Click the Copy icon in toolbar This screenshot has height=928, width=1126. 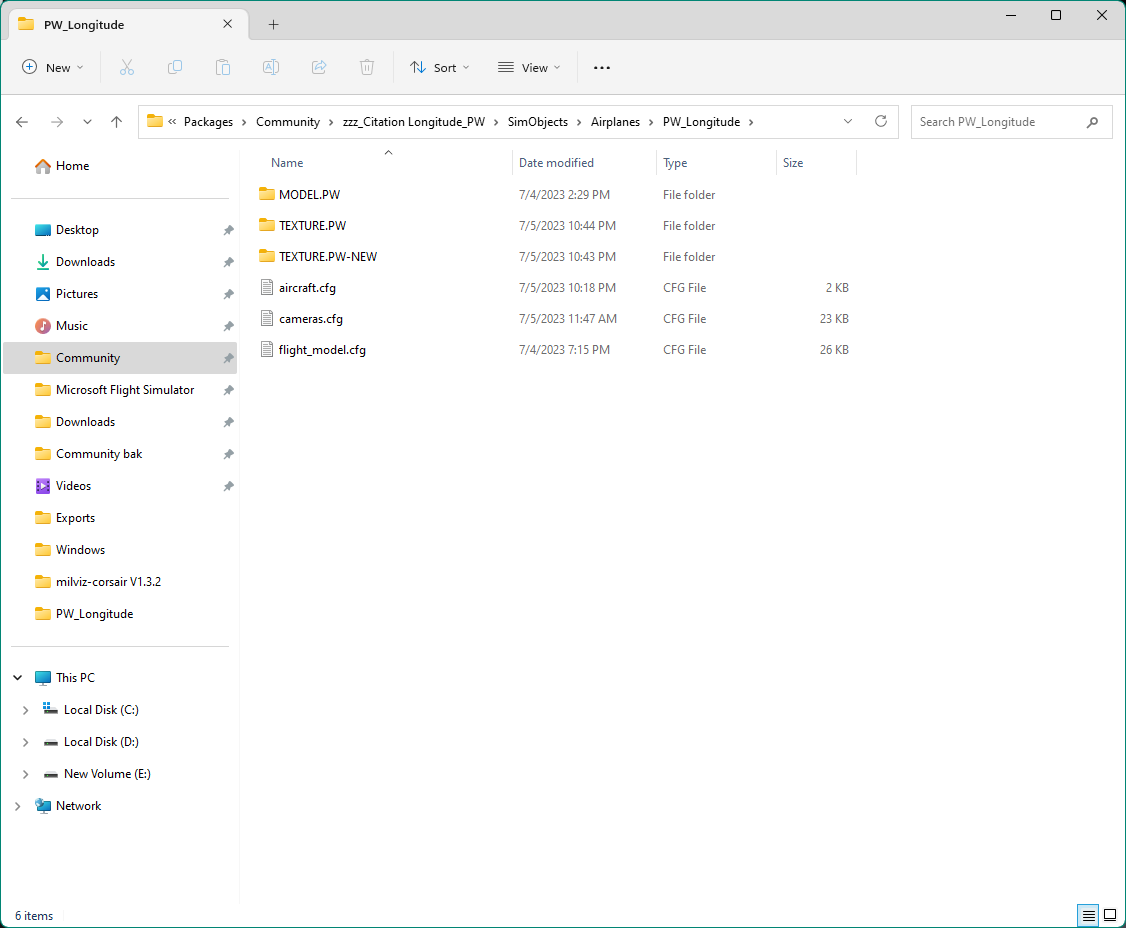(175, 67)
